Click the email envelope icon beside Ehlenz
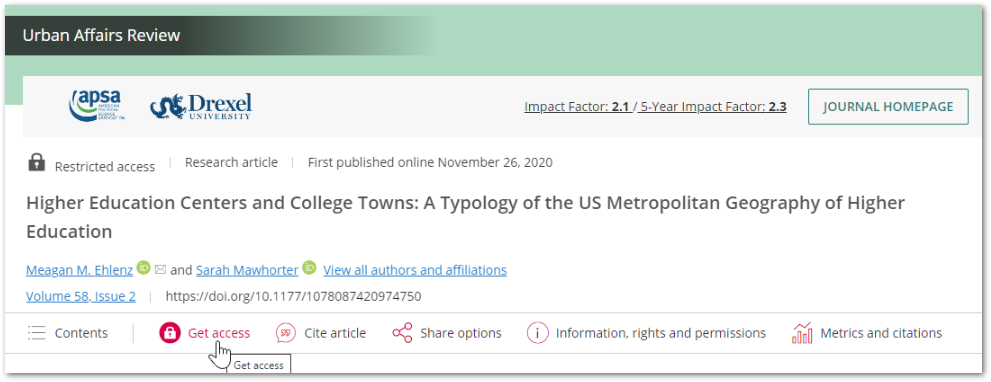991x382 pixels. pos(161,270)
